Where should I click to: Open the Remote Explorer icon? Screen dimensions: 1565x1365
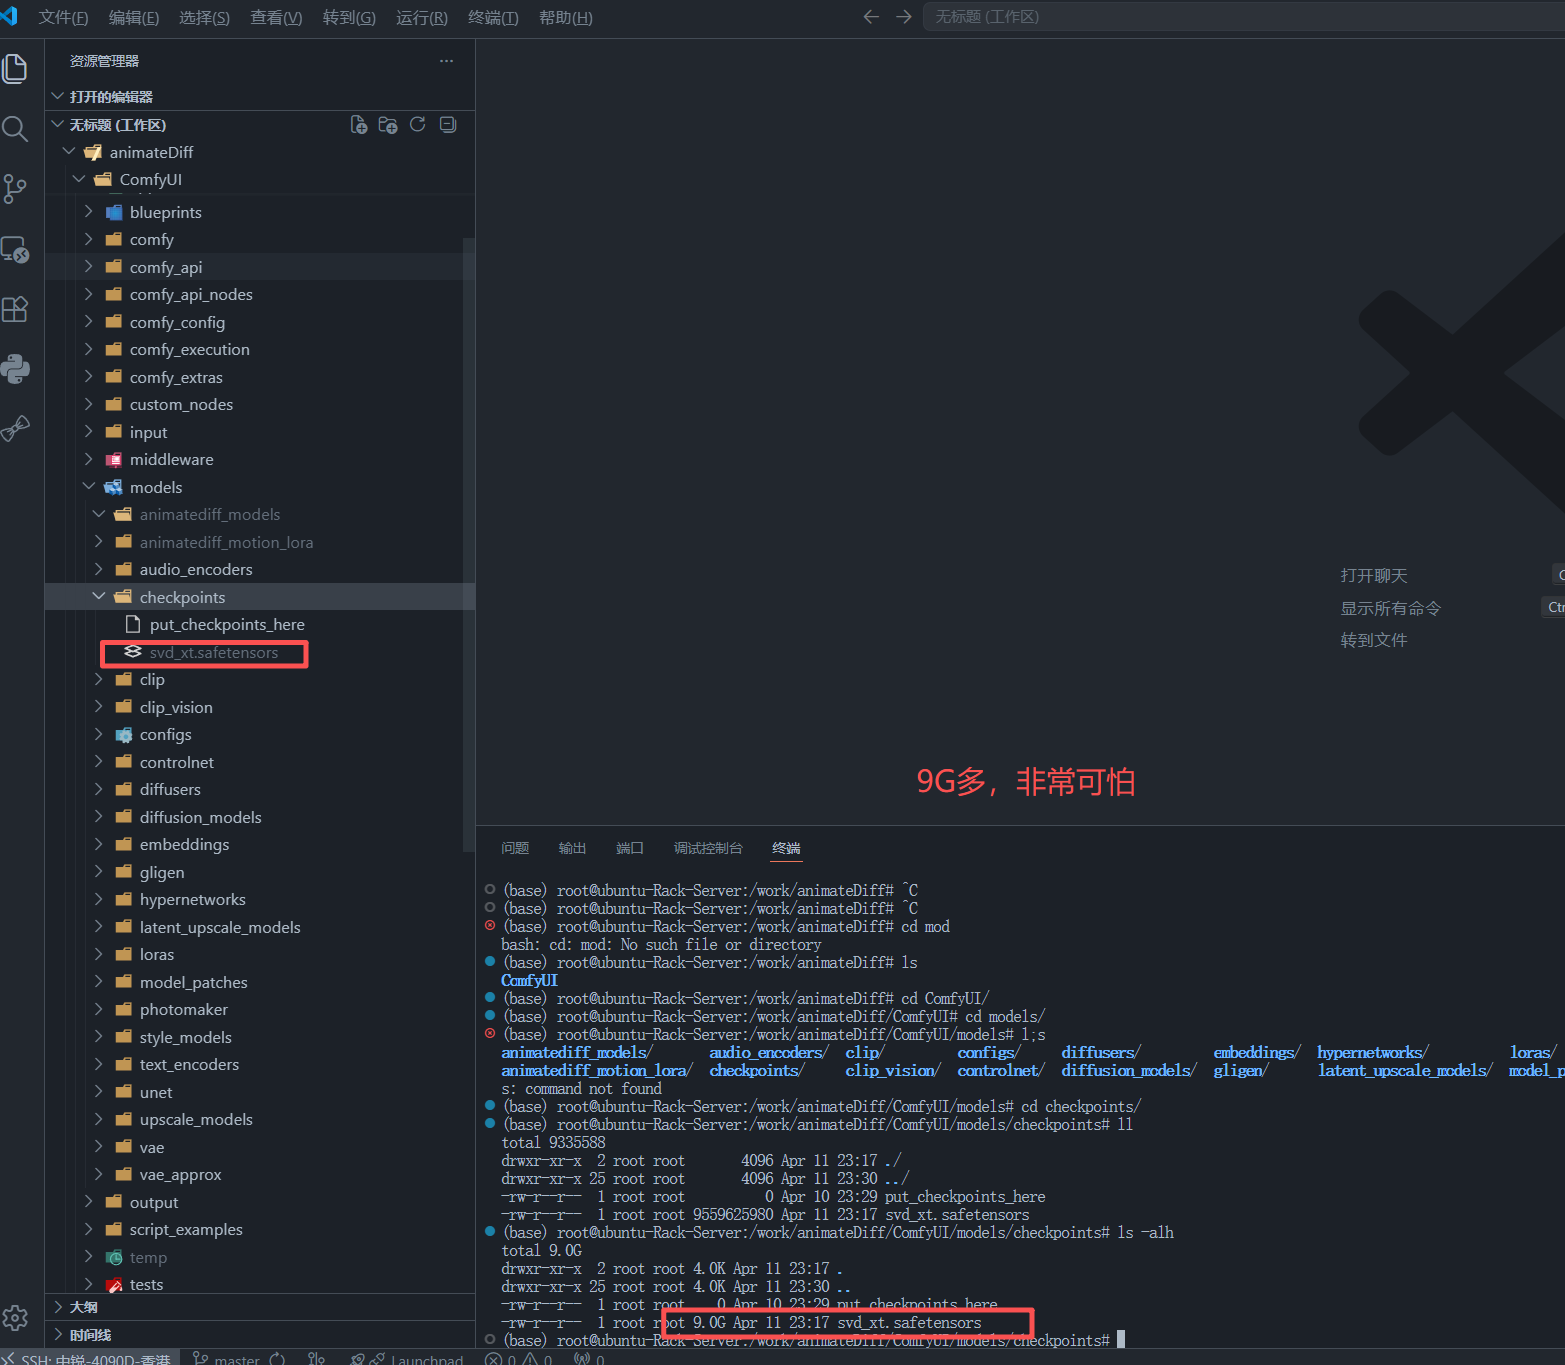coord(15,249)
